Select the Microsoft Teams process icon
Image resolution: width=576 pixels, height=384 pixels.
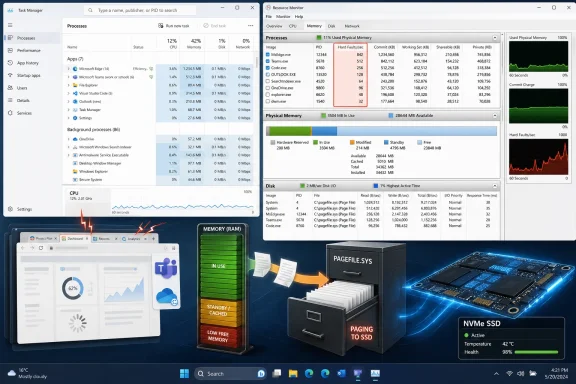pyautogui.click(x=75, y=77)
